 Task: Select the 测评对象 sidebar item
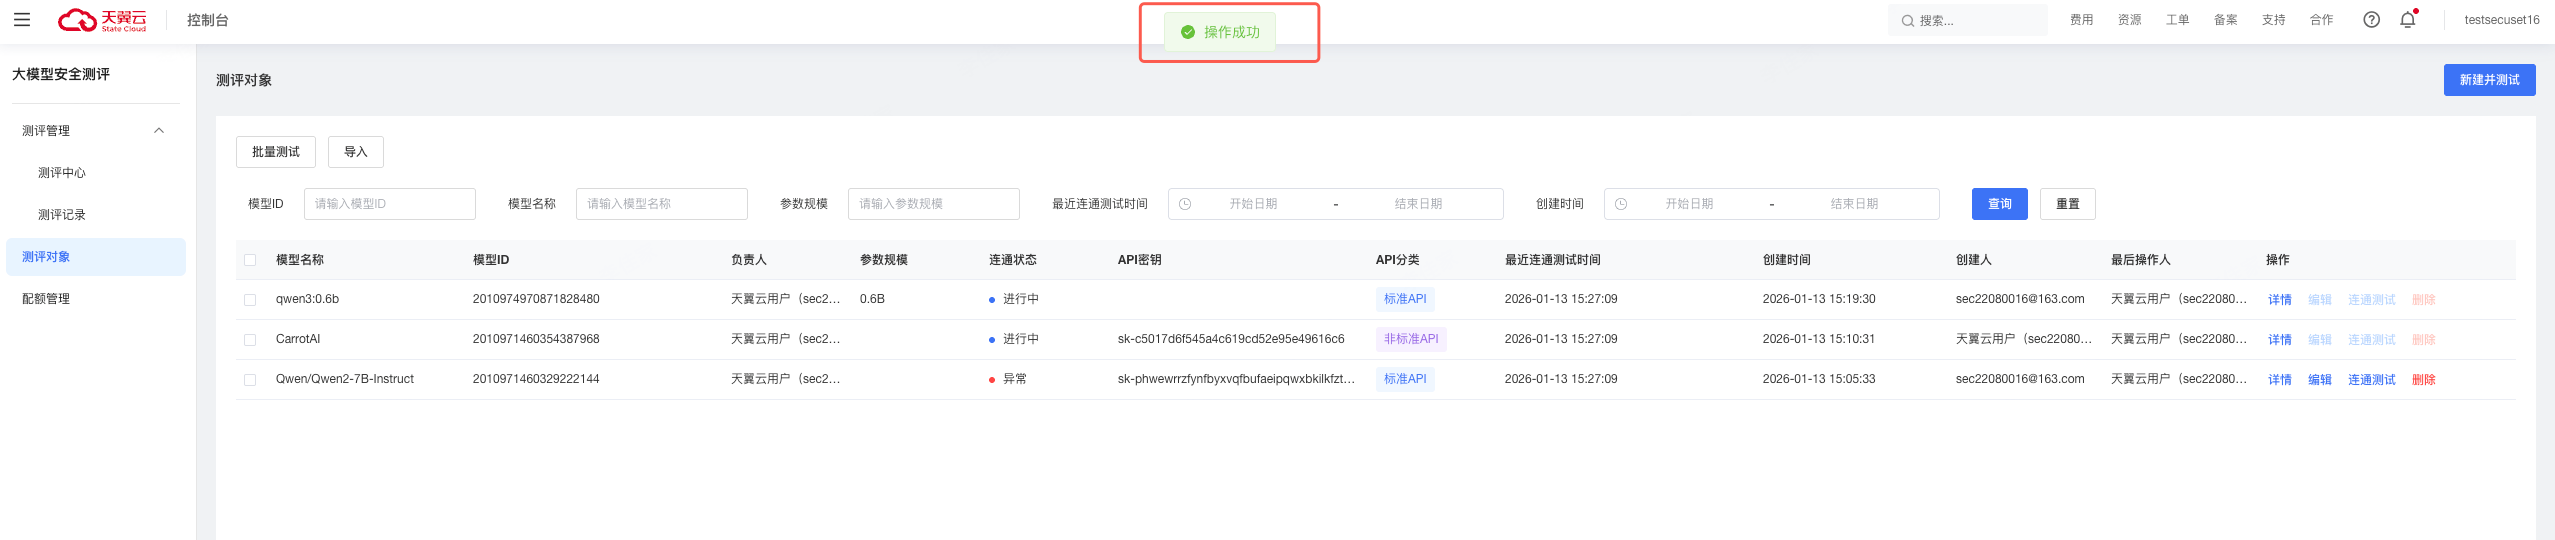tap(96, 257)
